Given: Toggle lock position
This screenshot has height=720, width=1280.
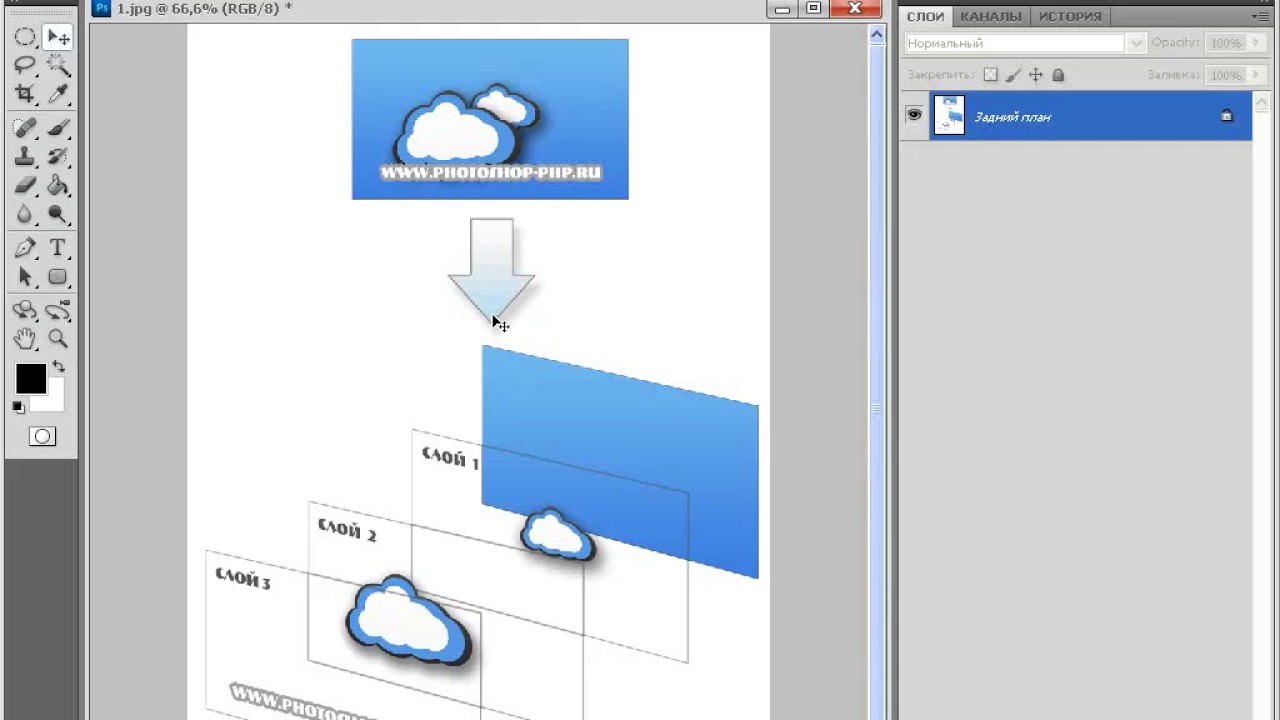Looking at the screenshot, I should pyautogui.click(x=1036, y=75).
